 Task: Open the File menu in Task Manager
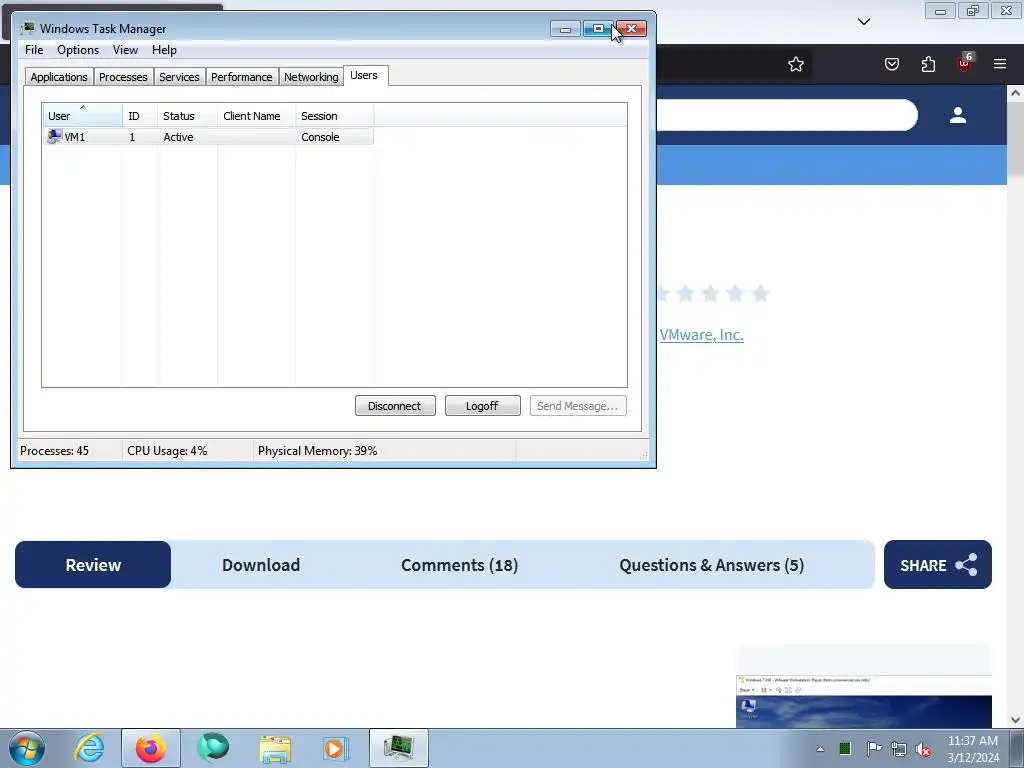point(34,50)
